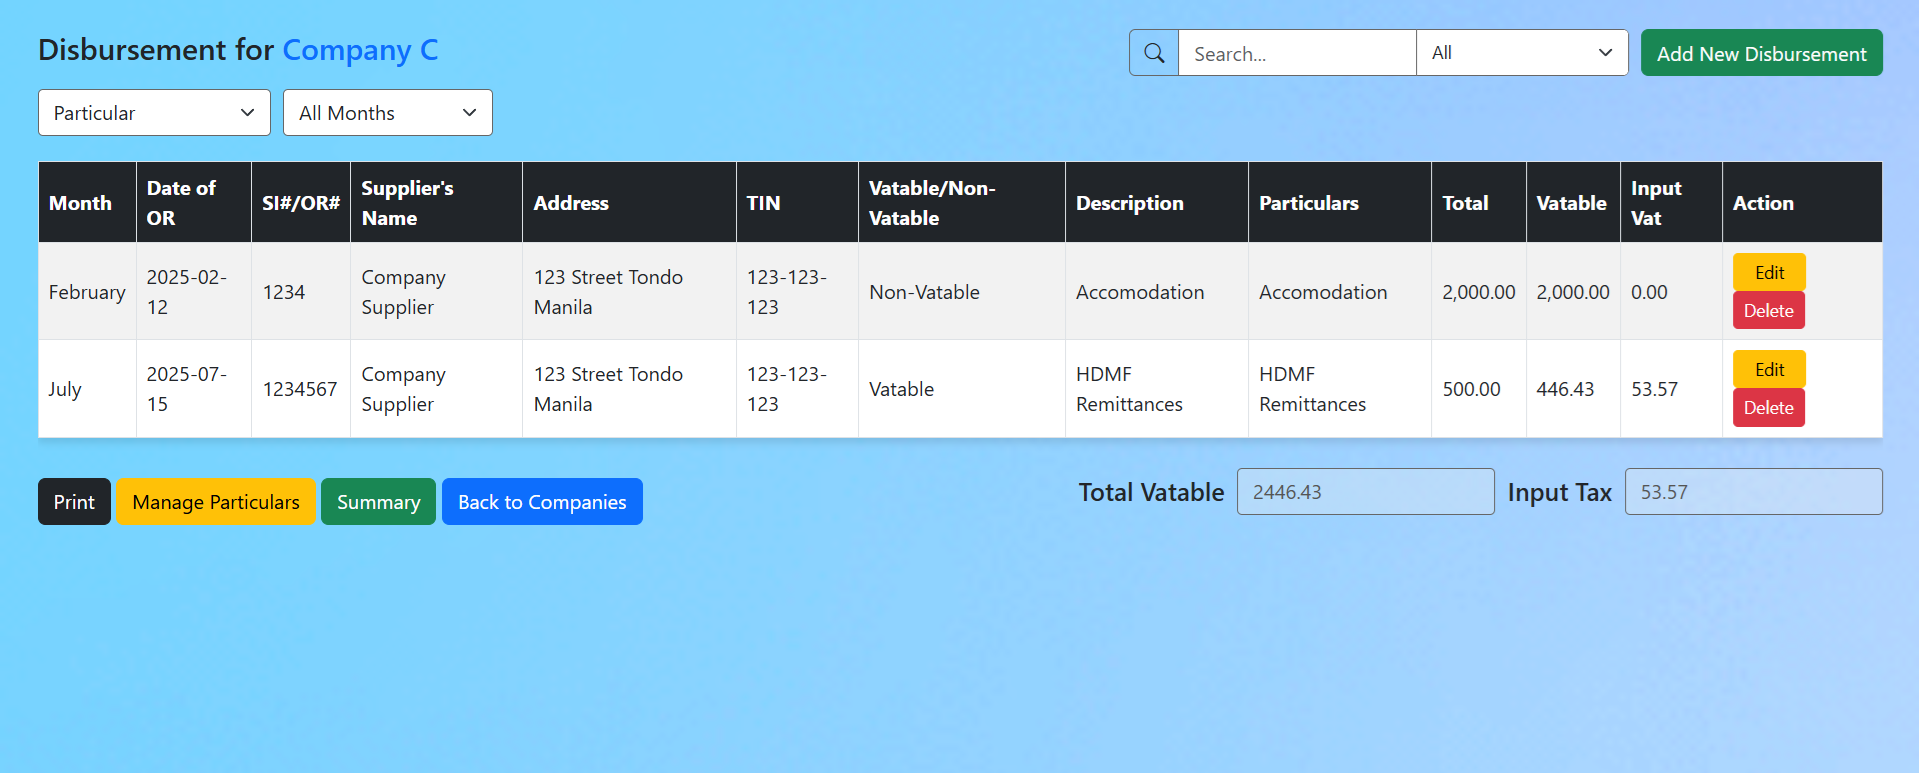Click the magnifying glass search icon
This screenshot has width=1919, height=773.
click(1154, 53)
